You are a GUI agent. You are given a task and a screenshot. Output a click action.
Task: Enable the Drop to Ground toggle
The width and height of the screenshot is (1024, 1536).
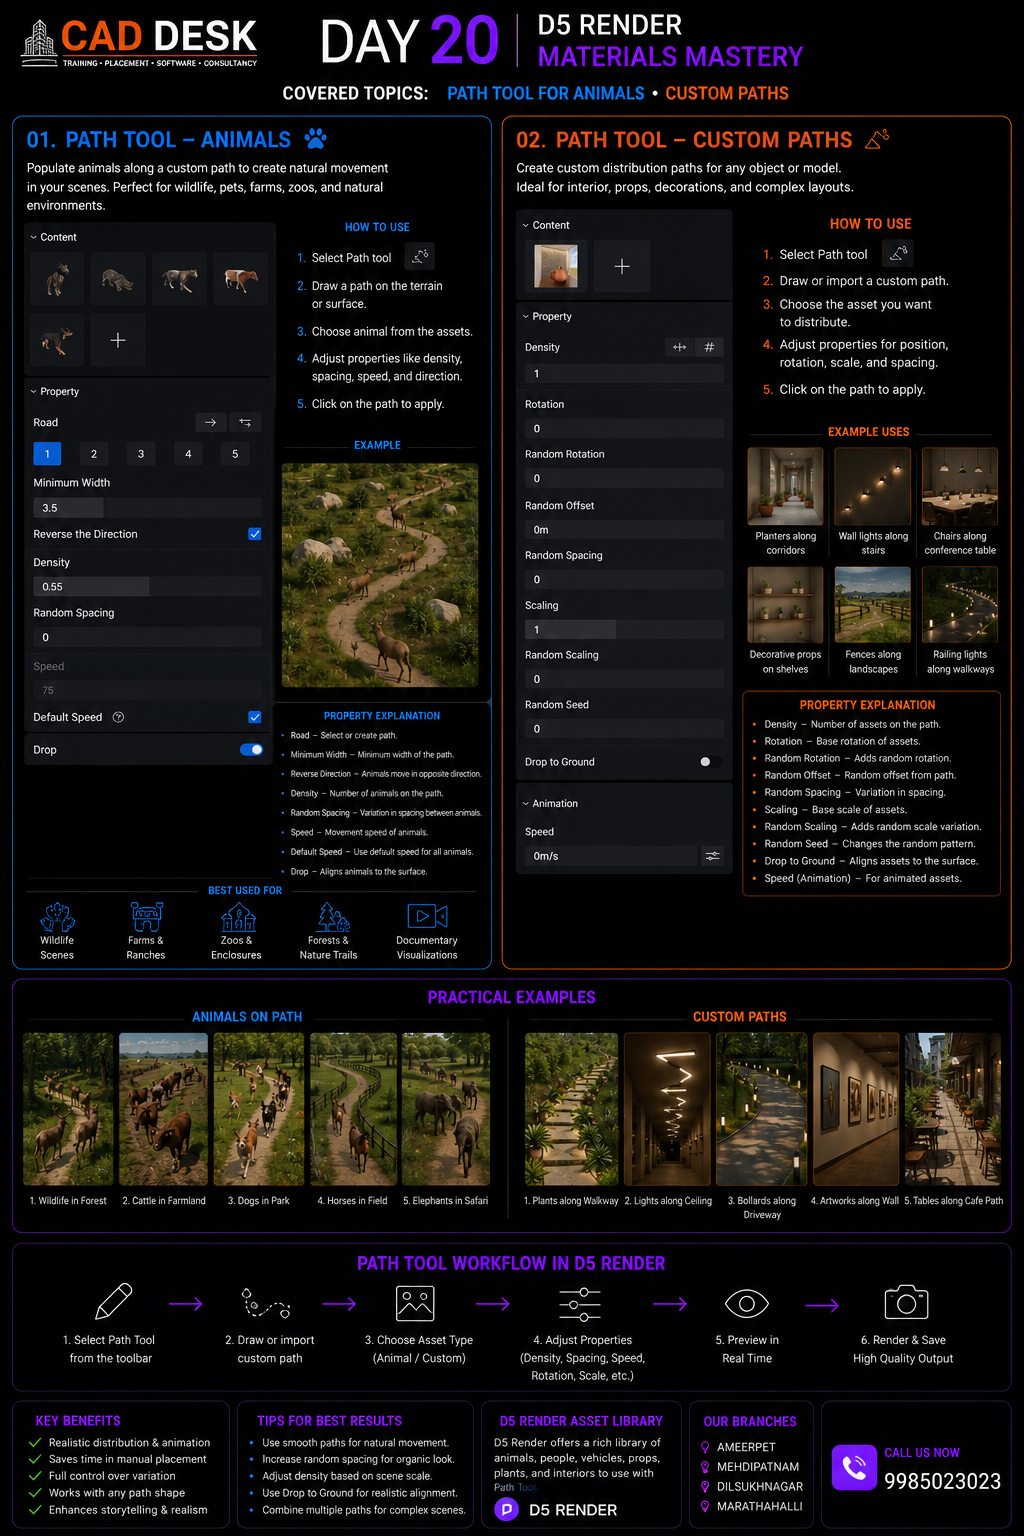tap(709, 762)
